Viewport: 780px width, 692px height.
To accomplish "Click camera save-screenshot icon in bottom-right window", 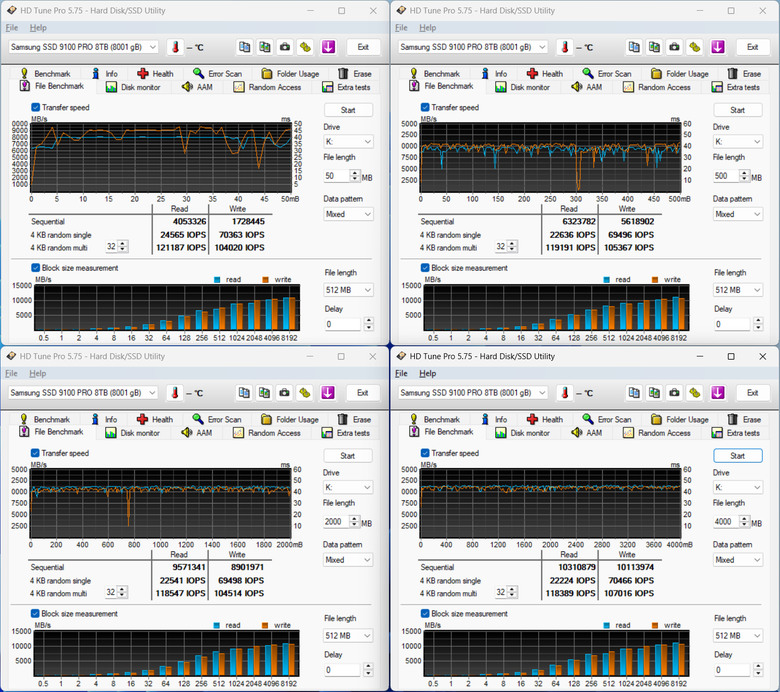I will (675, 393).
